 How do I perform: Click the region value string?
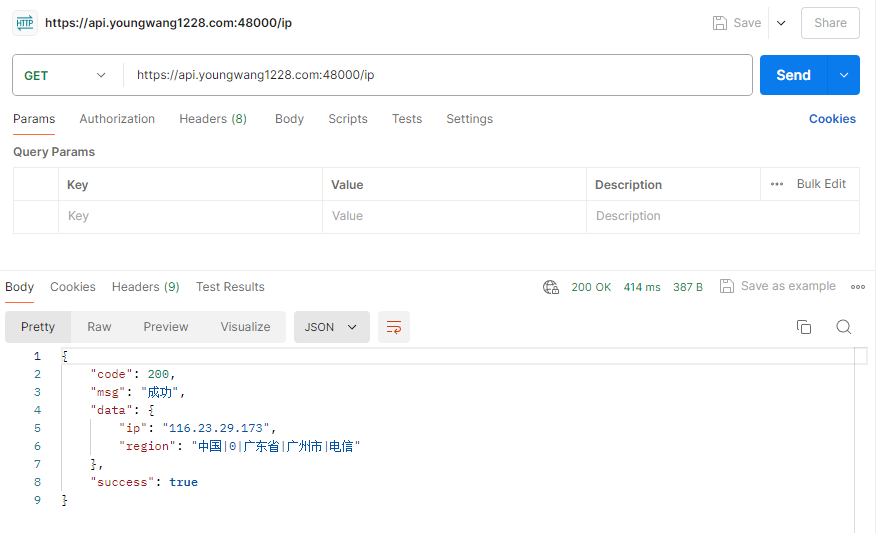(276, 446)
